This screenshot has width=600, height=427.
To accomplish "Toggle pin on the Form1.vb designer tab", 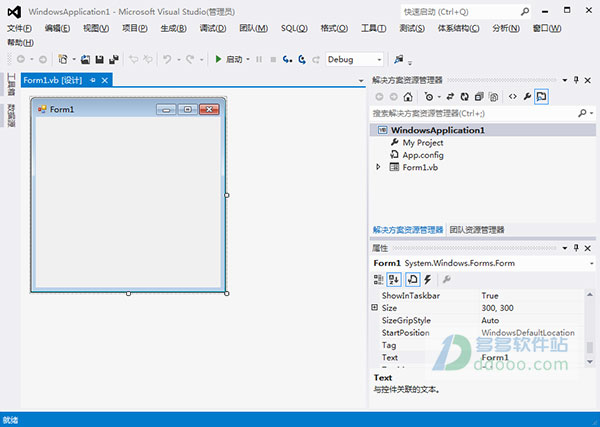I will point(93,80).
